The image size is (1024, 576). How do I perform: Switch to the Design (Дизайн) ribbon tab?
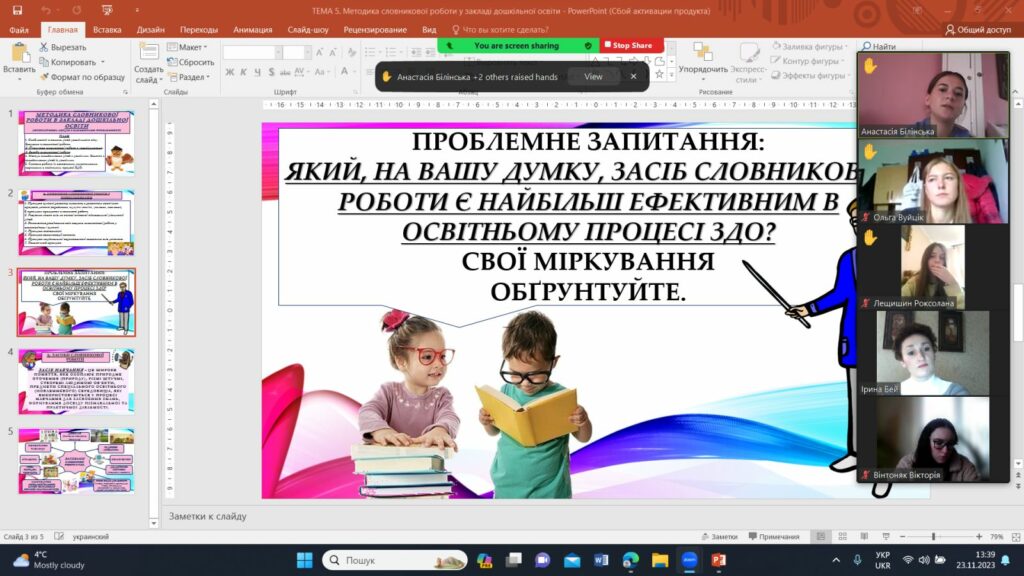tap(151, 29)
